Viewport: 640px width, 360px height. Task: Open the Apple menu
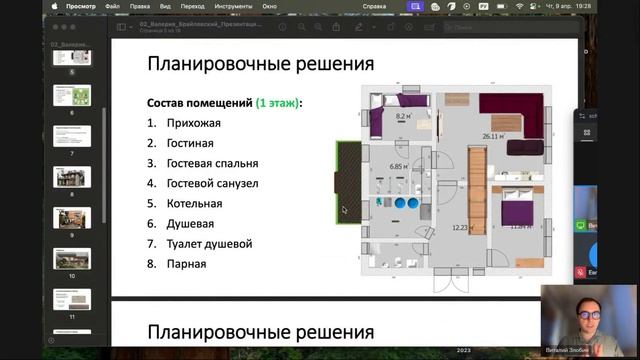pyautogui.click(x=54, y=6)
